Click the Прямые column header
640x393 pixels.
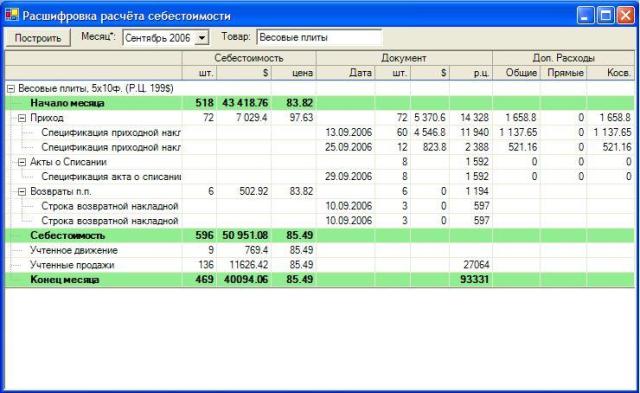tap(563, 73)
